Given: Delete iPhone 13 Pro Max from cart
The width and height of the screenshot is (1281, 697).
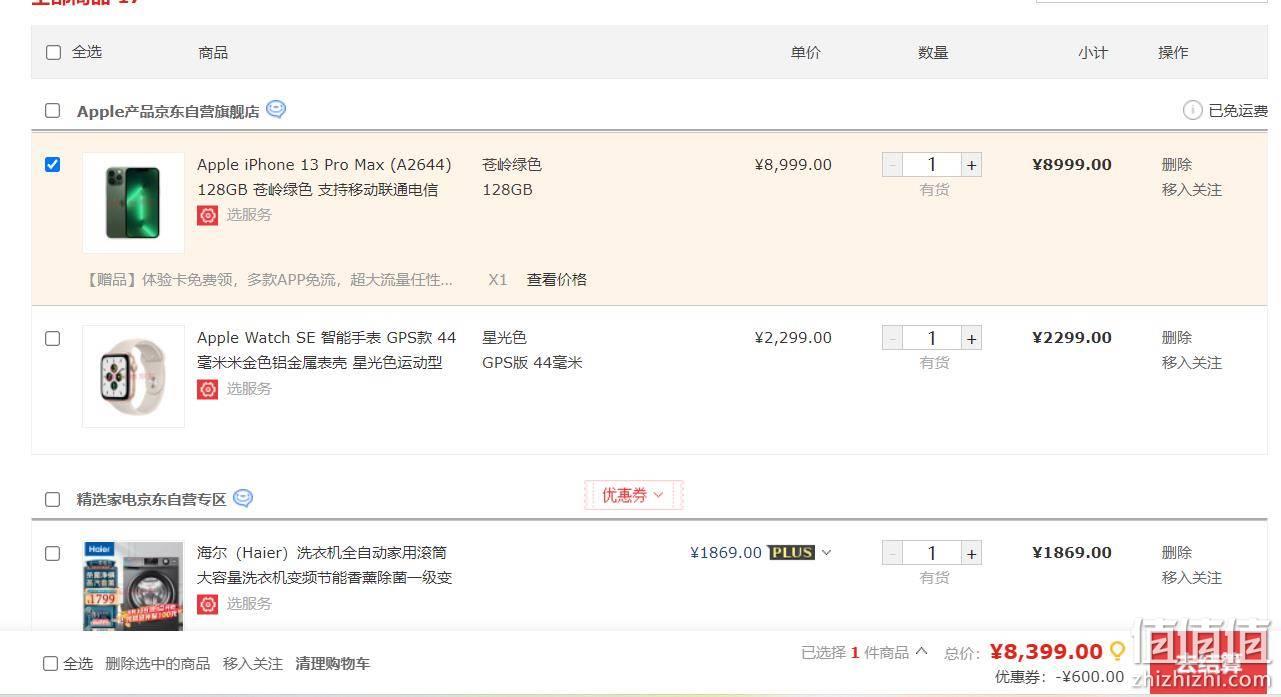Looking at the screenshot, I should (x=1176, y=165).
